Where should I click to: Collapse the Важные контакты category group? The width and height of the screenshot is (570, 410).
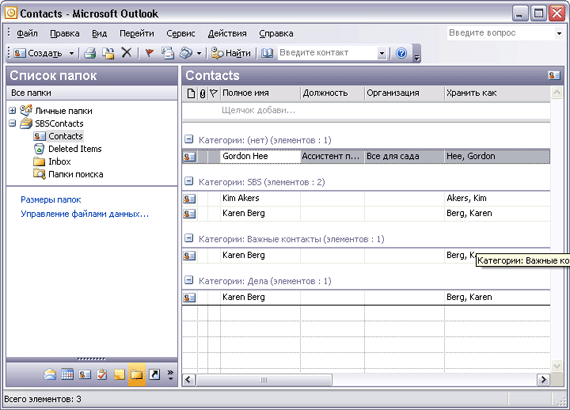189,238
